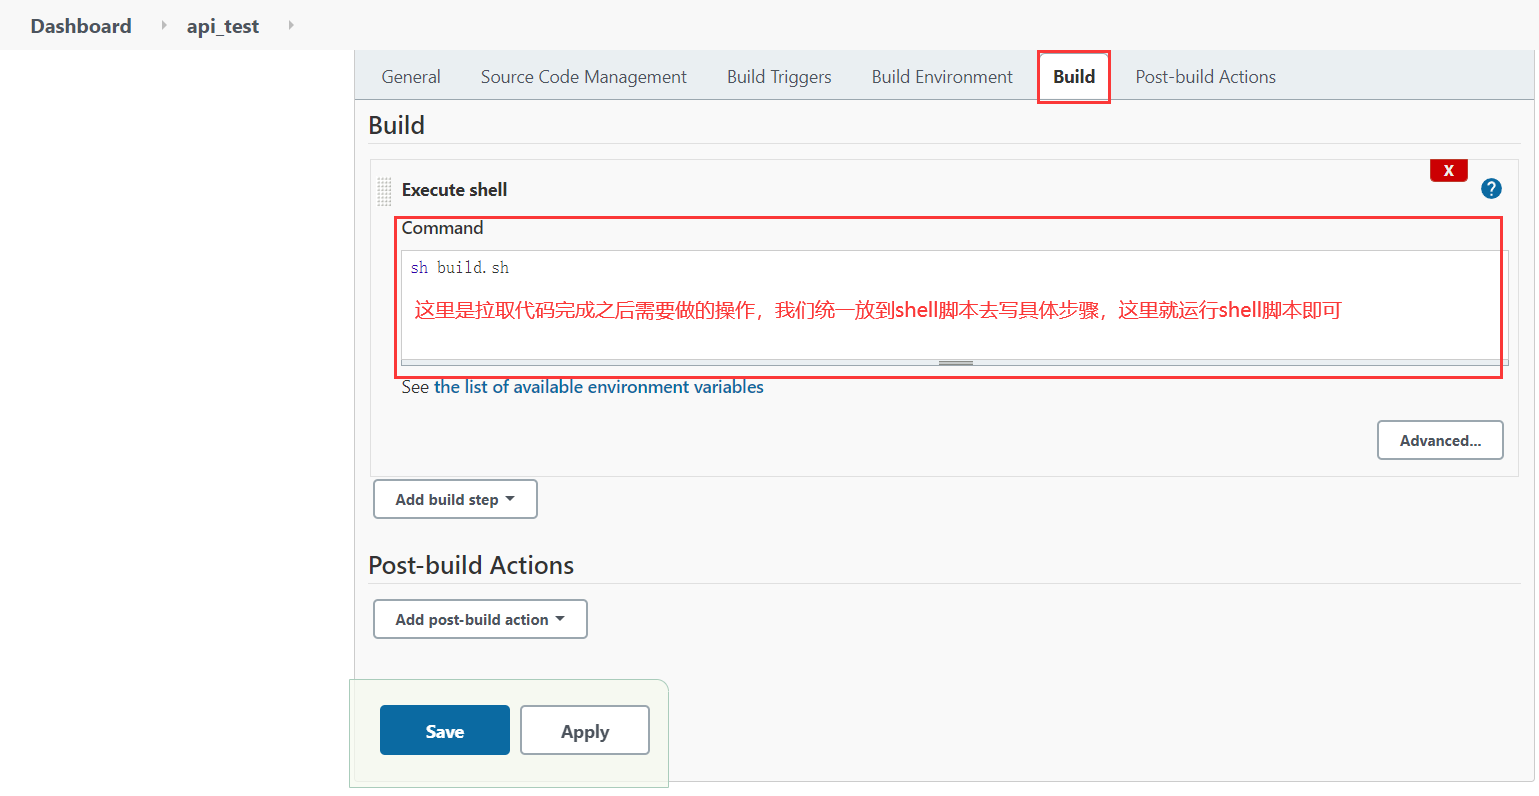Open the available environment variables link
Viewport: 1539px width, 796px height.
click(598, 387)
